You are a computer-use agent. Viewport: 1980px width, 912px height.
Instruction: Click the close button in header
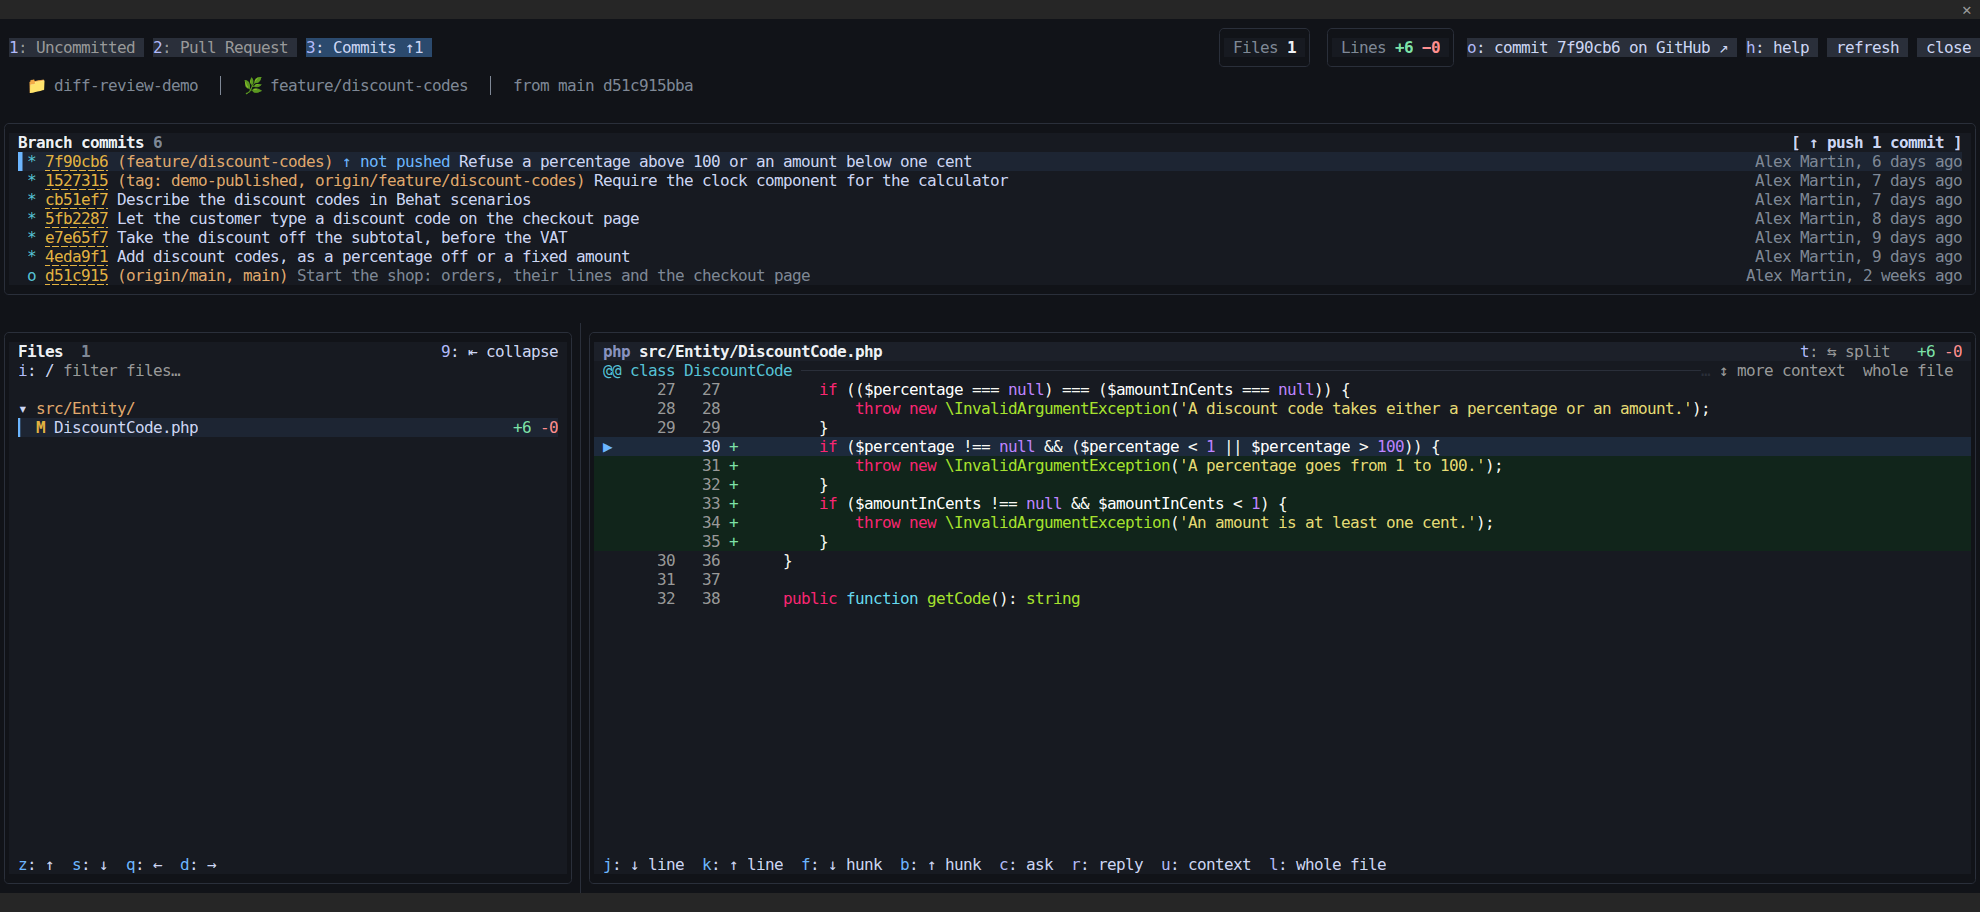pos(1948,48)
